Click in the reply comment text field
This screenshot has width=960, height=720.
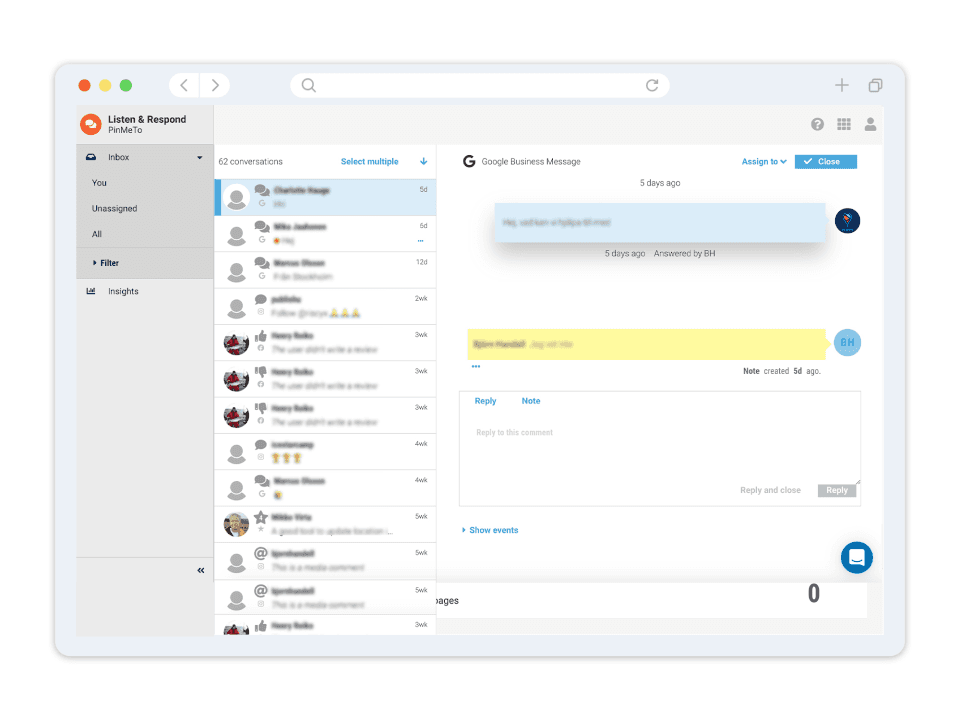click(x=658, y=450)
